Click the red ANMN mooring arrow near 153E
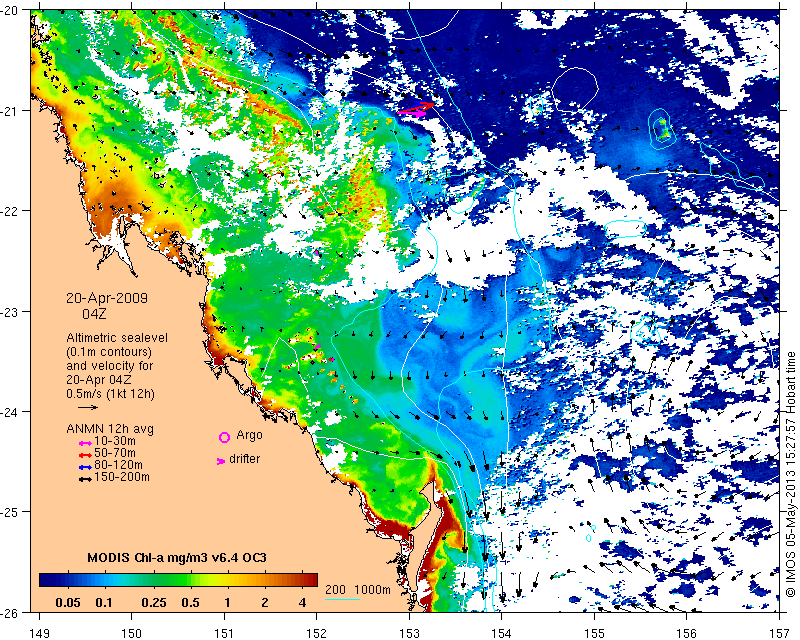Viewport: 800px width, 640px height. (x=416, y=108)
